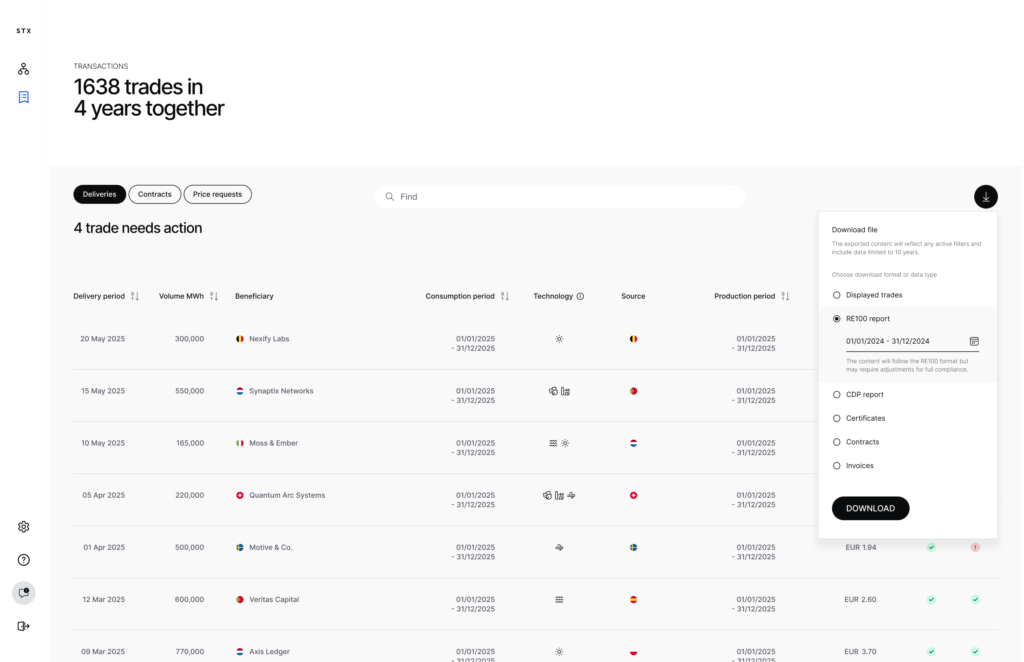The width and height of the screenshot is (1024, 662).
Task: Select the Displayed trades radio option
Action: point(837,295)
